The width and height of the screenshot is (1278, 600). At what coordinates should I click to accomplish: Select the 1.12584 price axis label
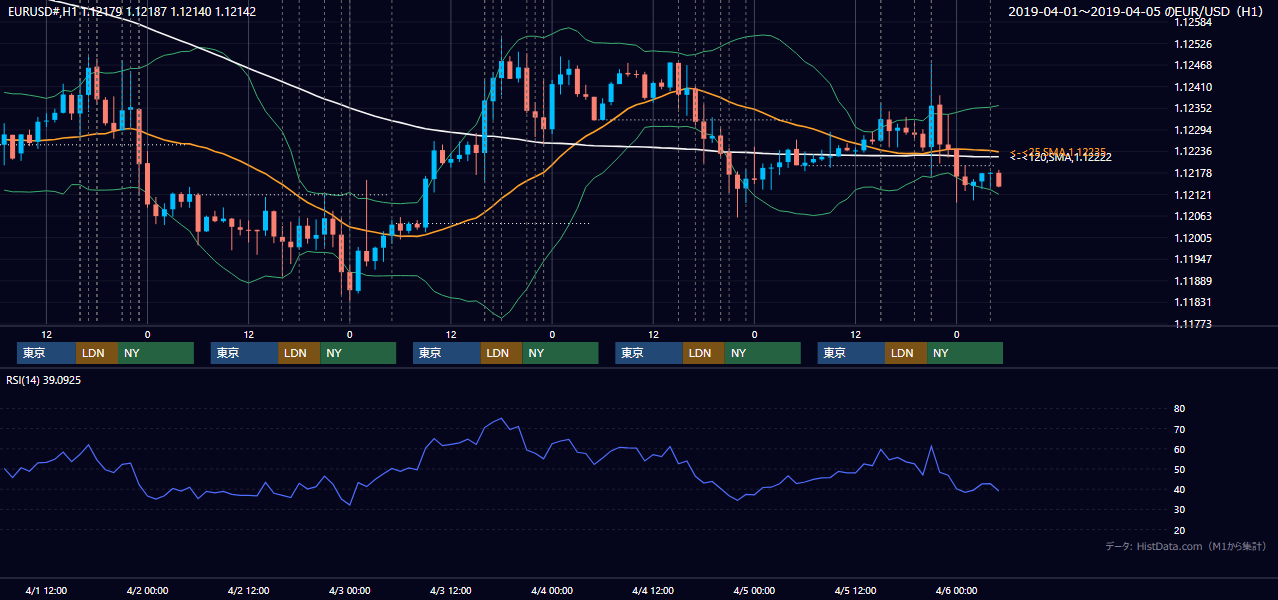click(x=1193, y=22)
